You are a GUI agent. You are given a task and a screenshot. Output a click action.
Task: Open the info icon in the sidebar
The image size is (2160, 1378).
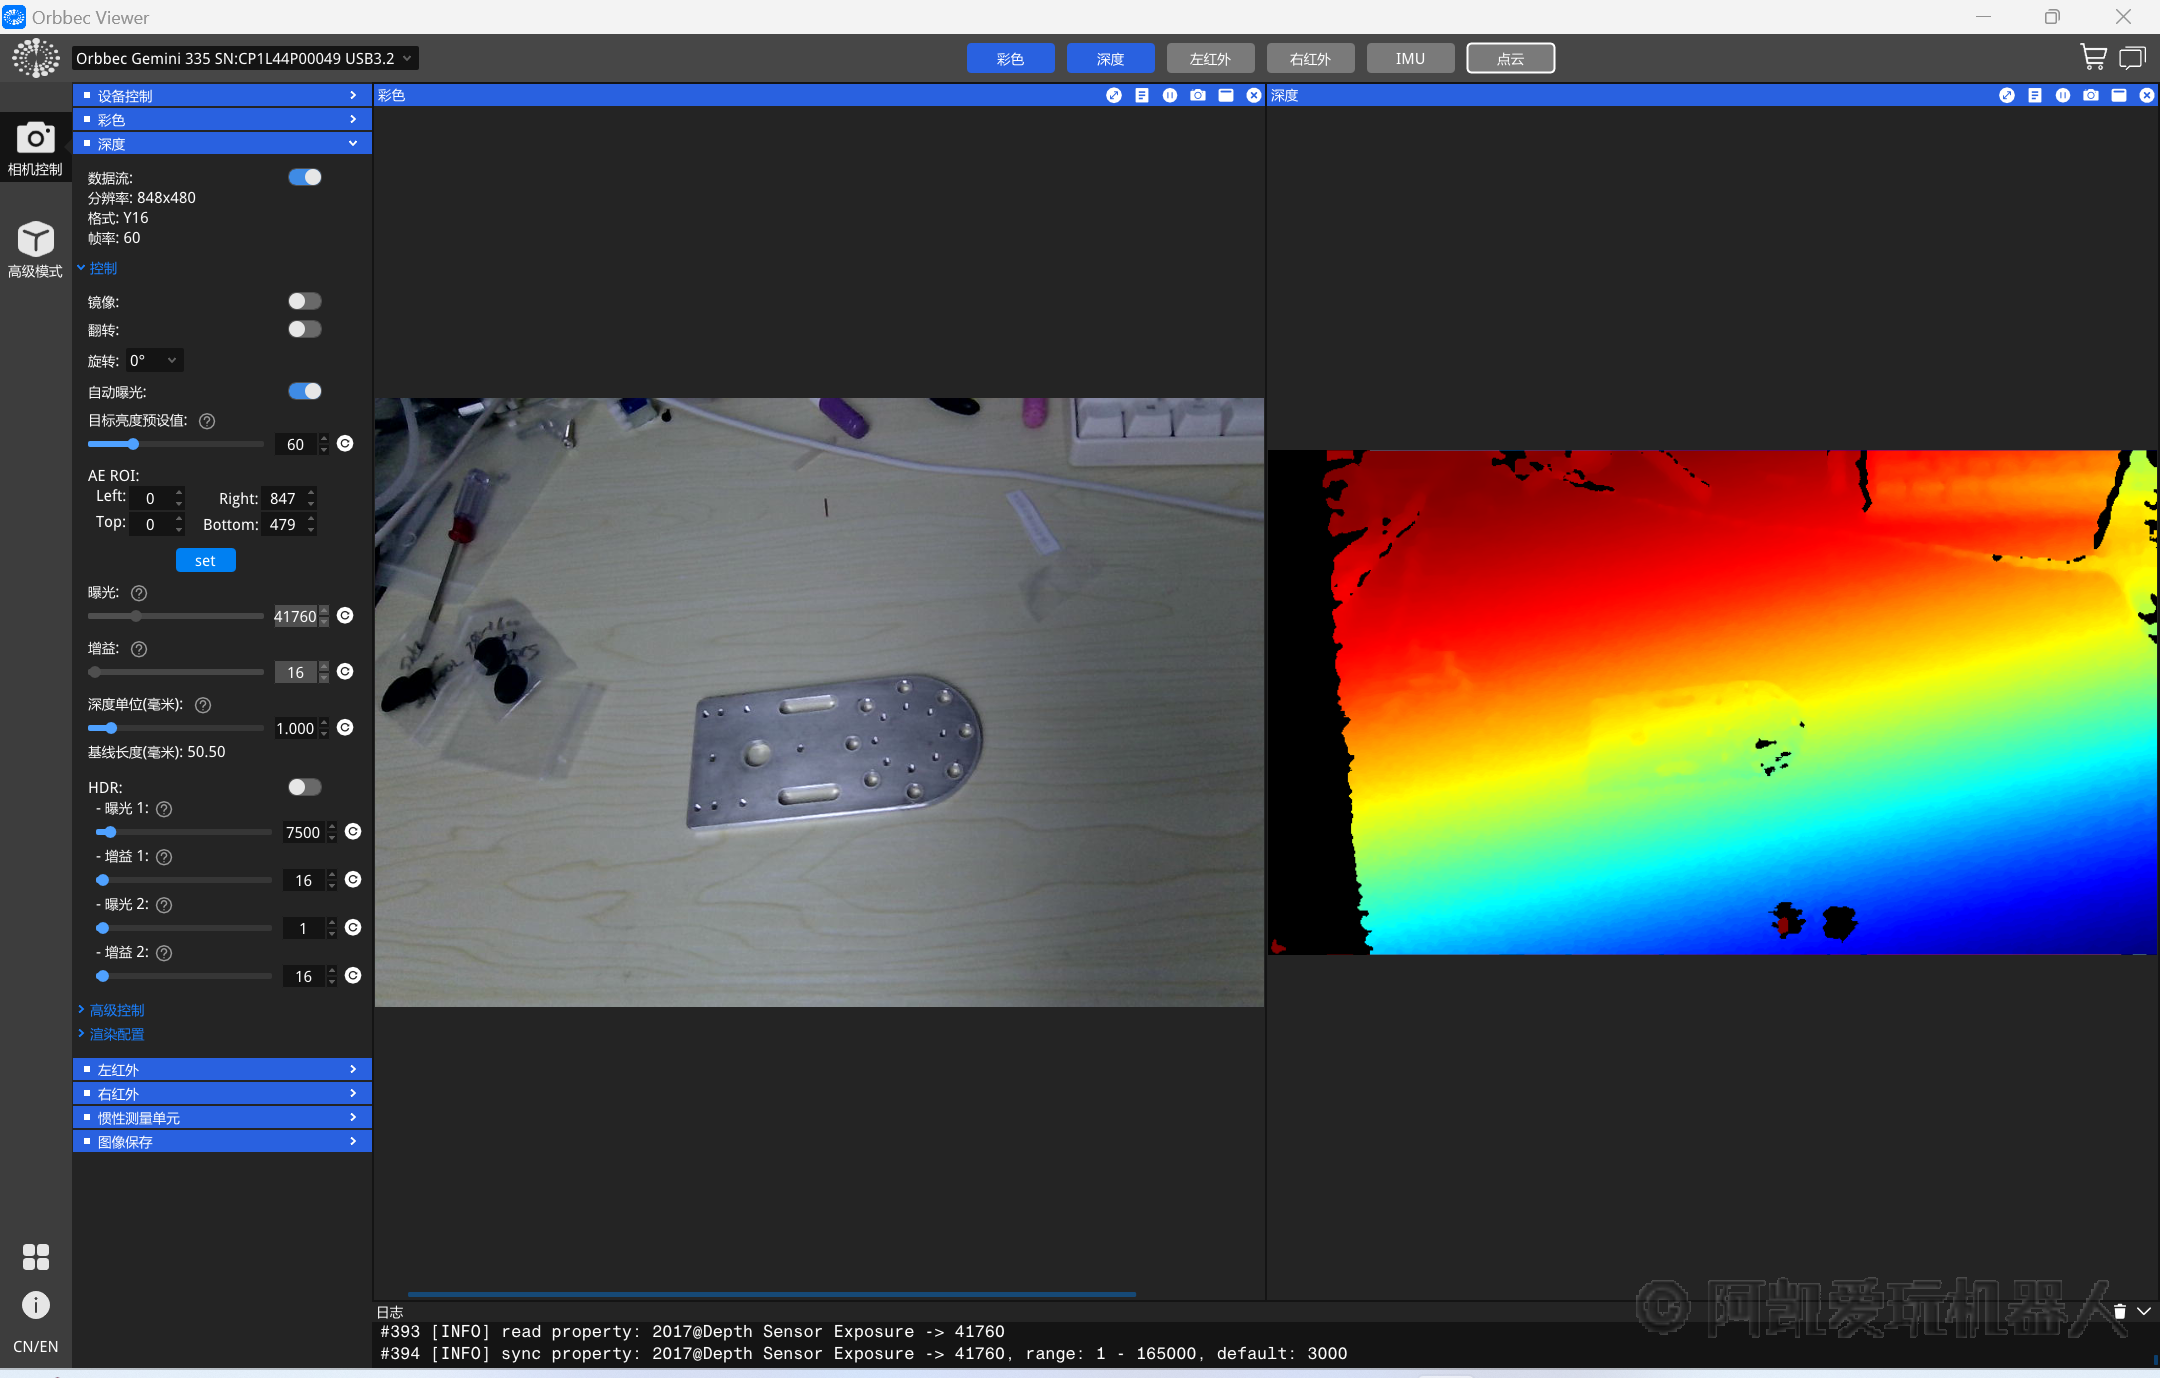35,1305
